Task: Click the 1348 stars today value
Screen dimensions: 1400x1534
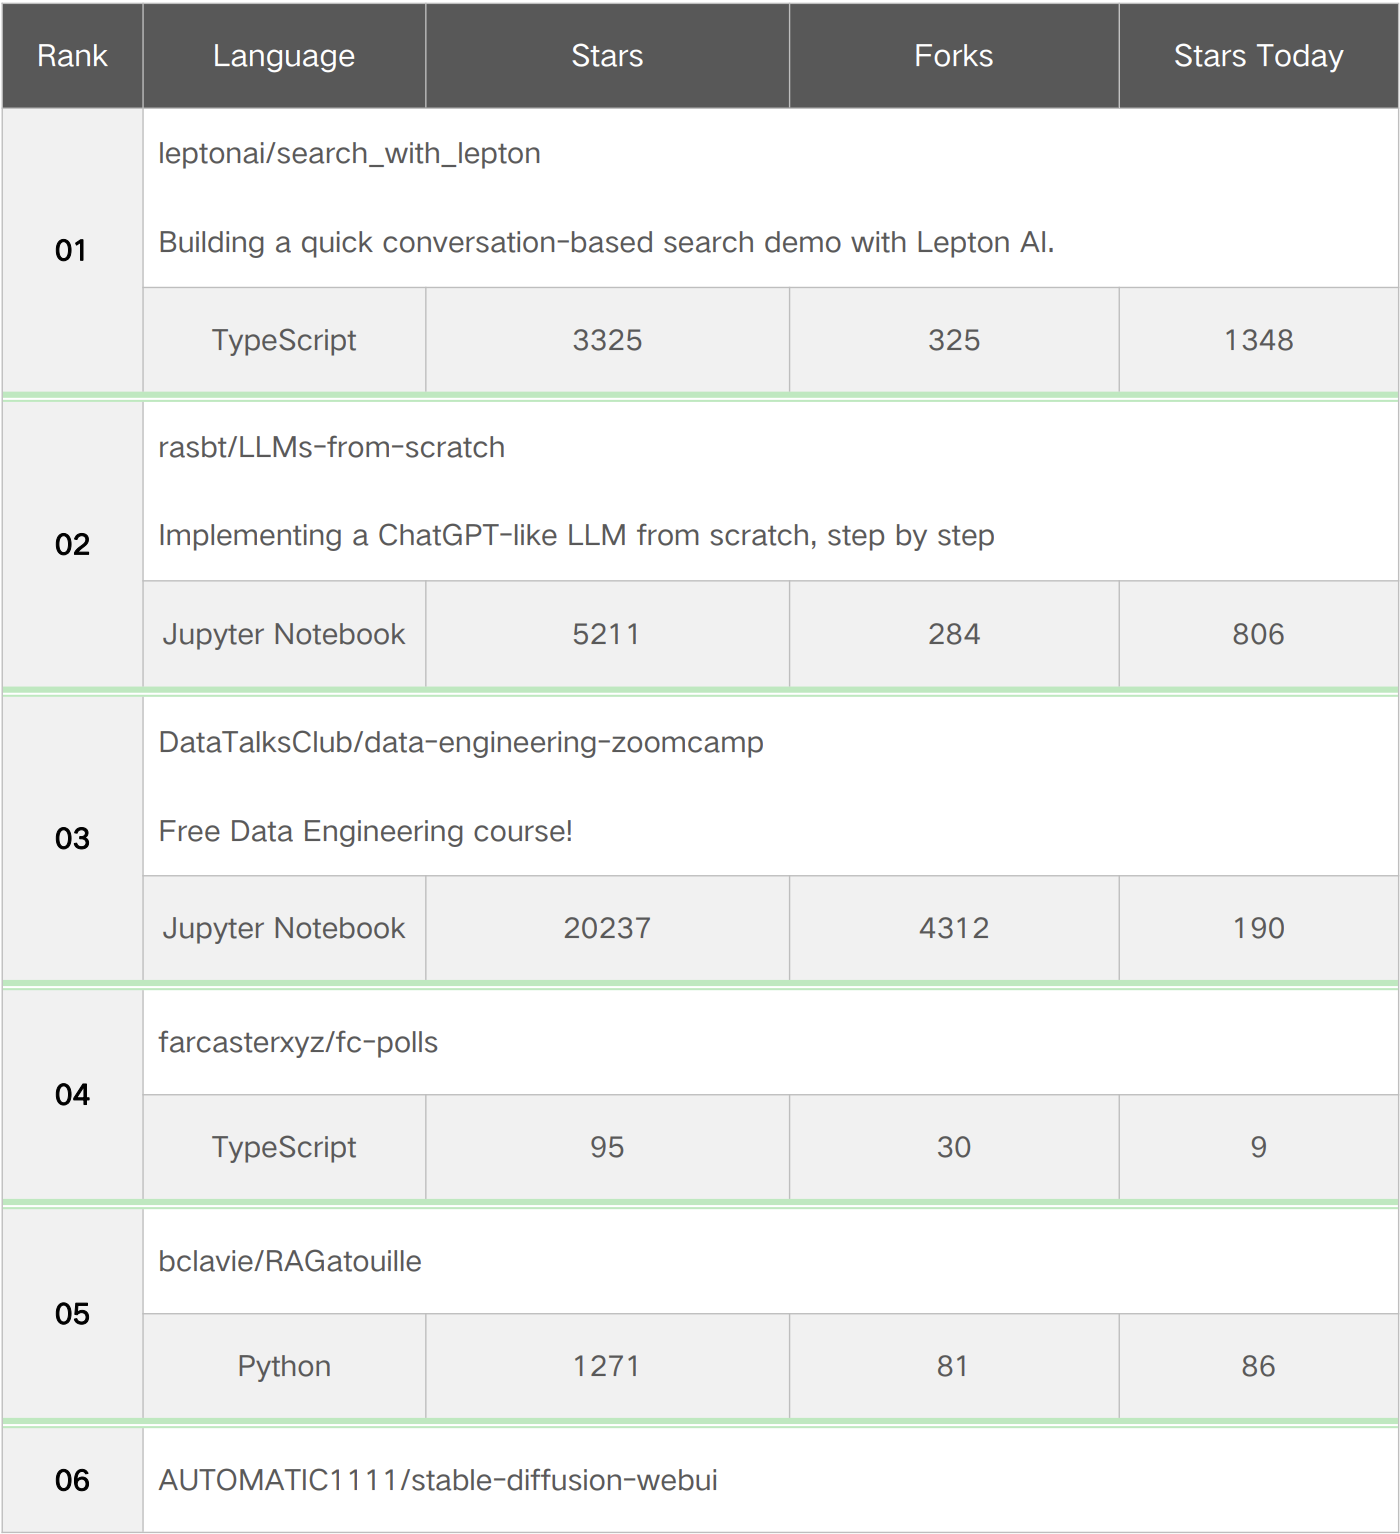Action: click(x=1258, y=340)
